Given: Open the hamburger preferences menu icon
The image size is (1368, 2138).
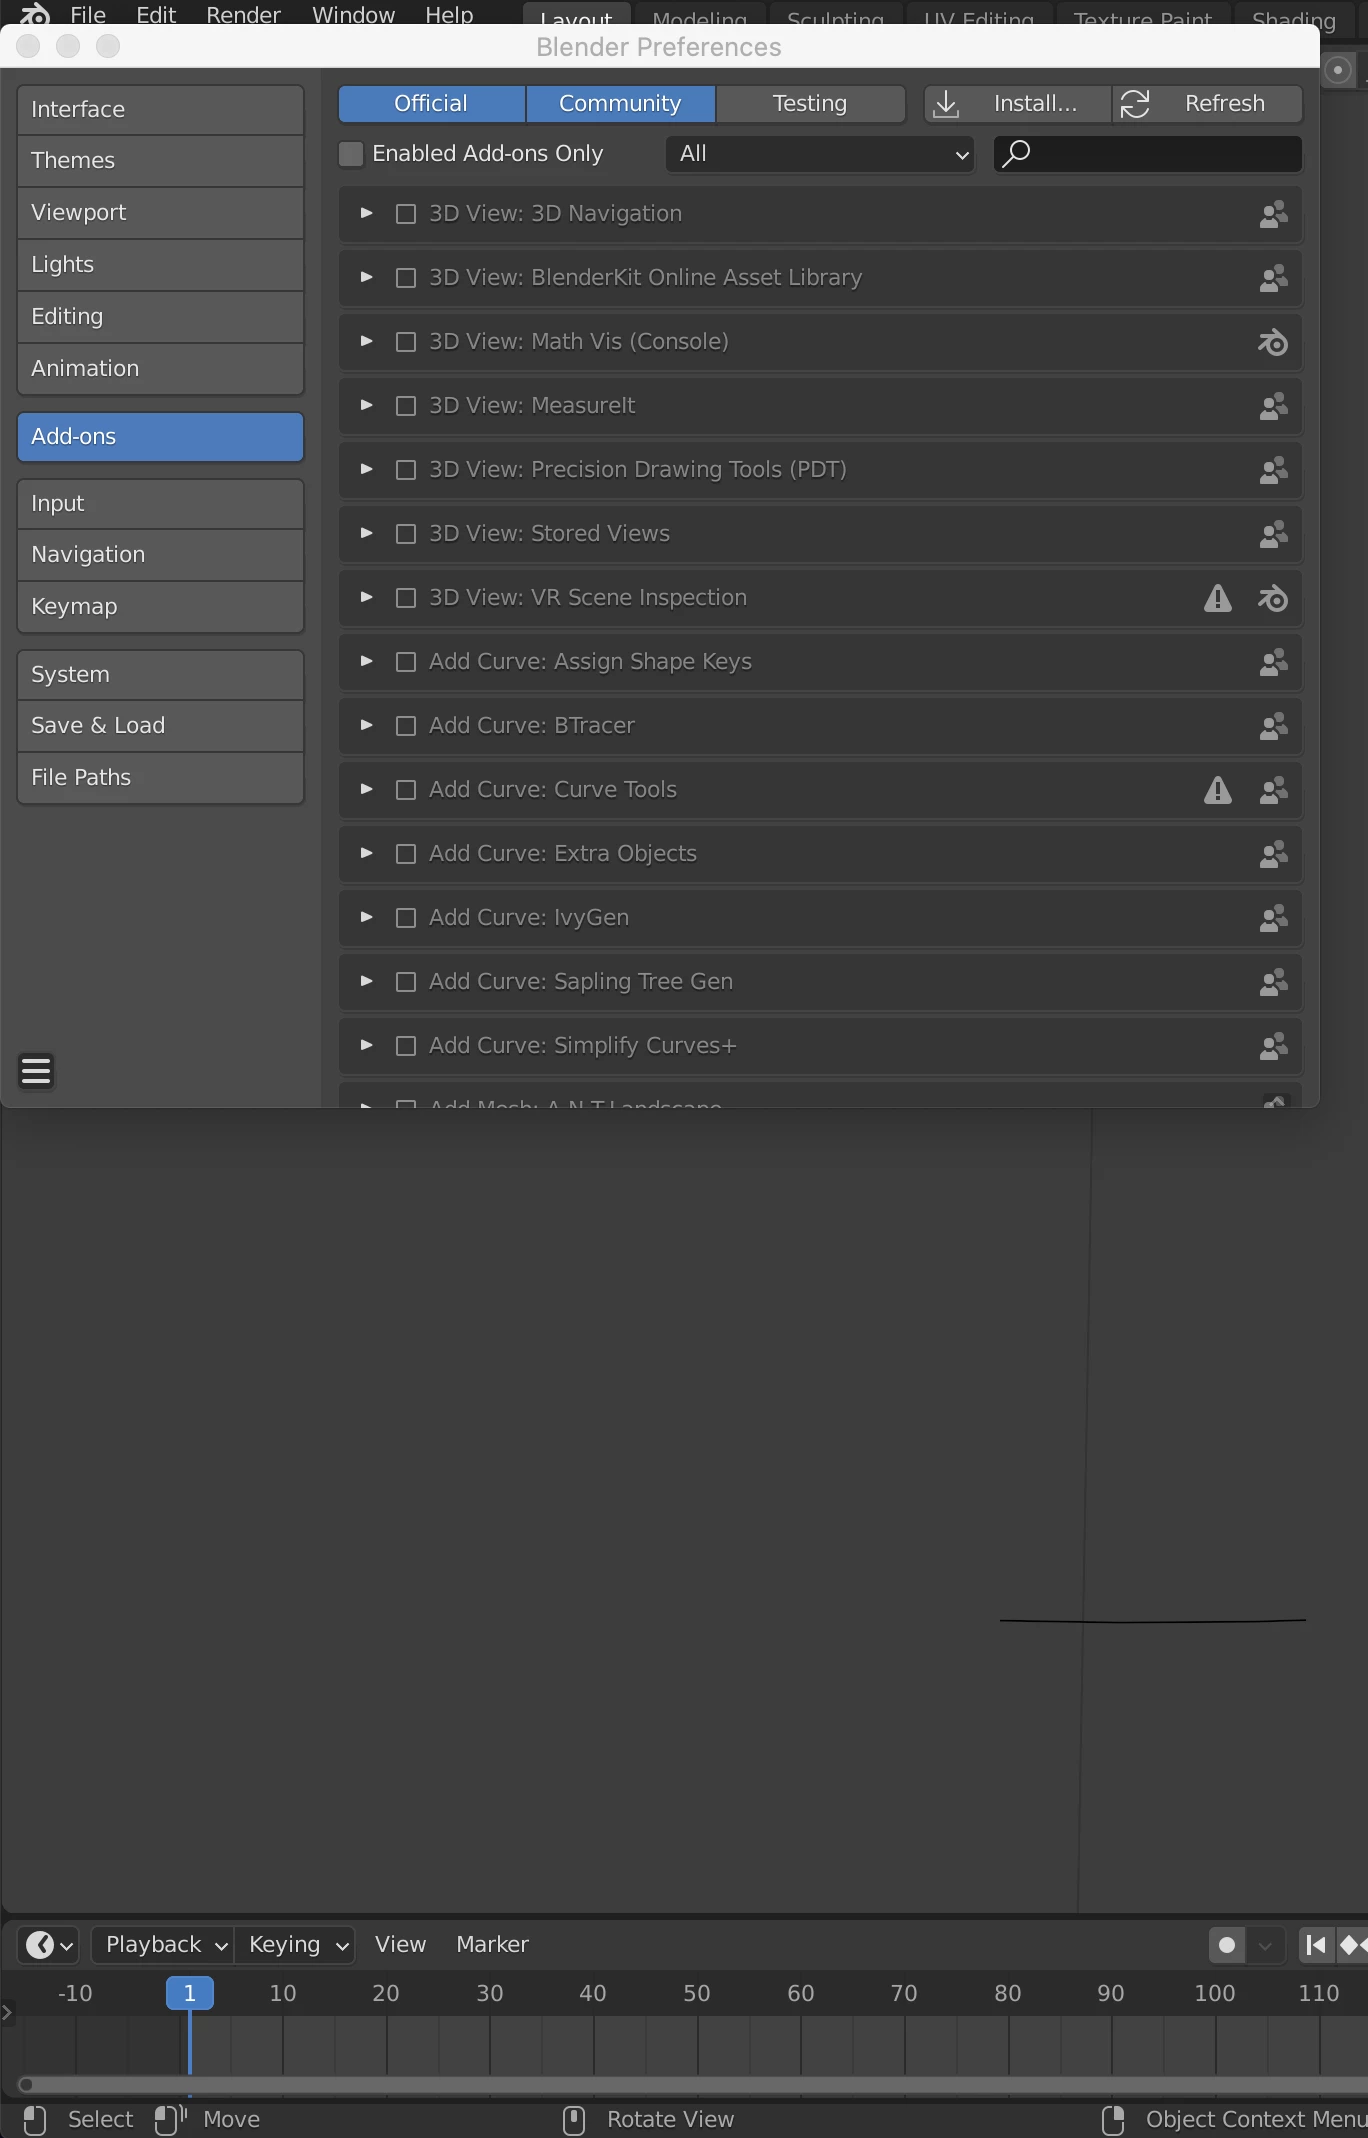Looking at the screenshot, I should click(36, 1071).
